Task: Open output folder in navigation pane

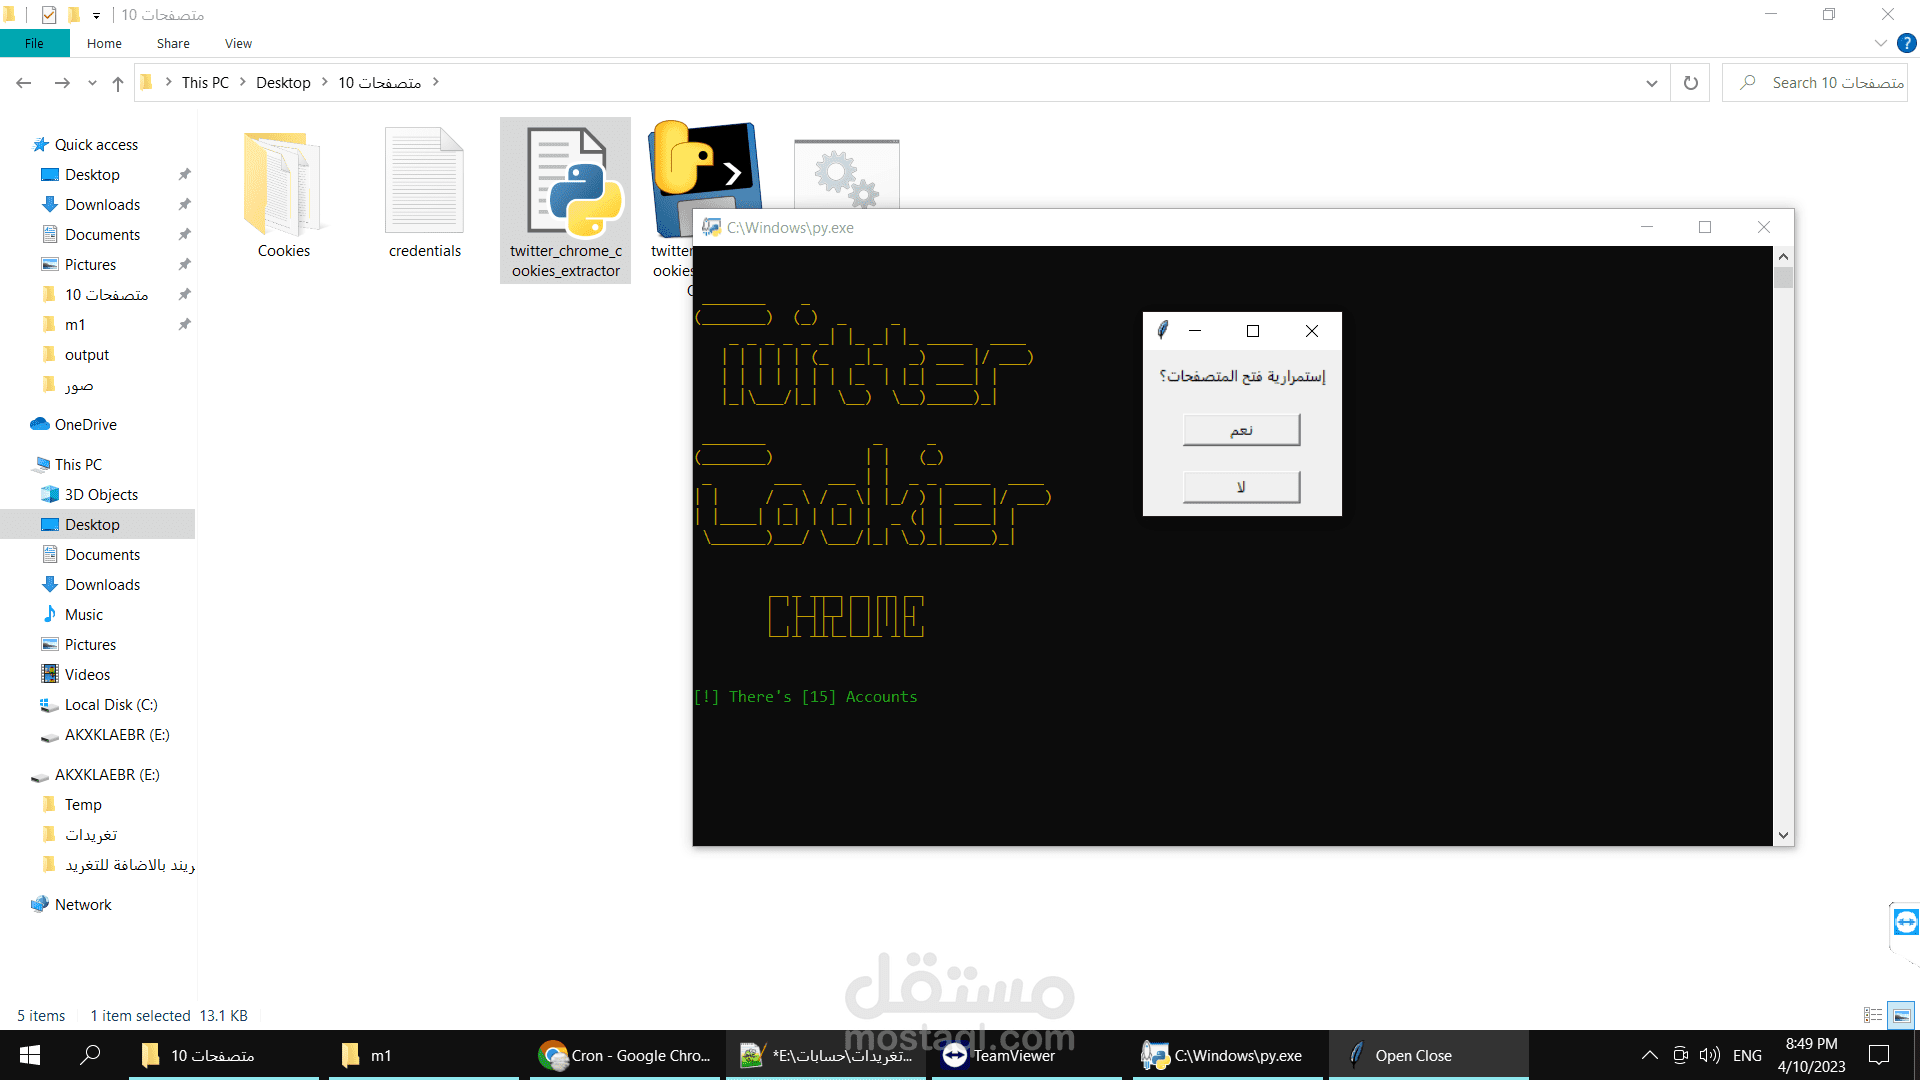Action: (x=86, y=355)
